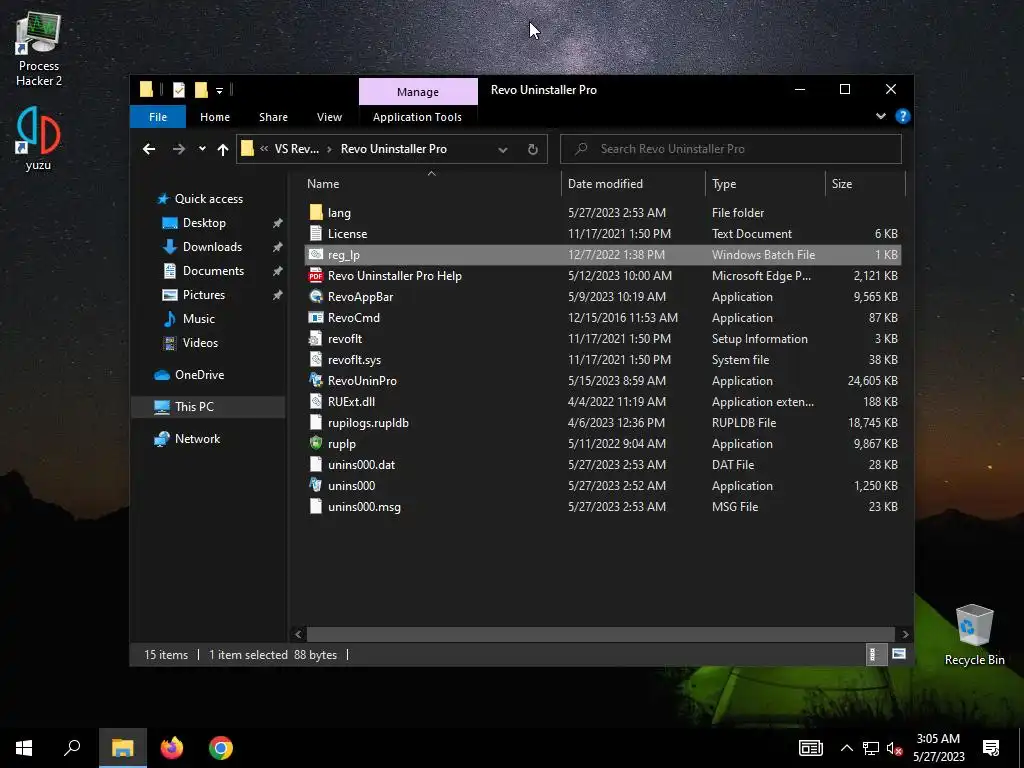Click the reg_lp batch file icon

coord(316,255)
